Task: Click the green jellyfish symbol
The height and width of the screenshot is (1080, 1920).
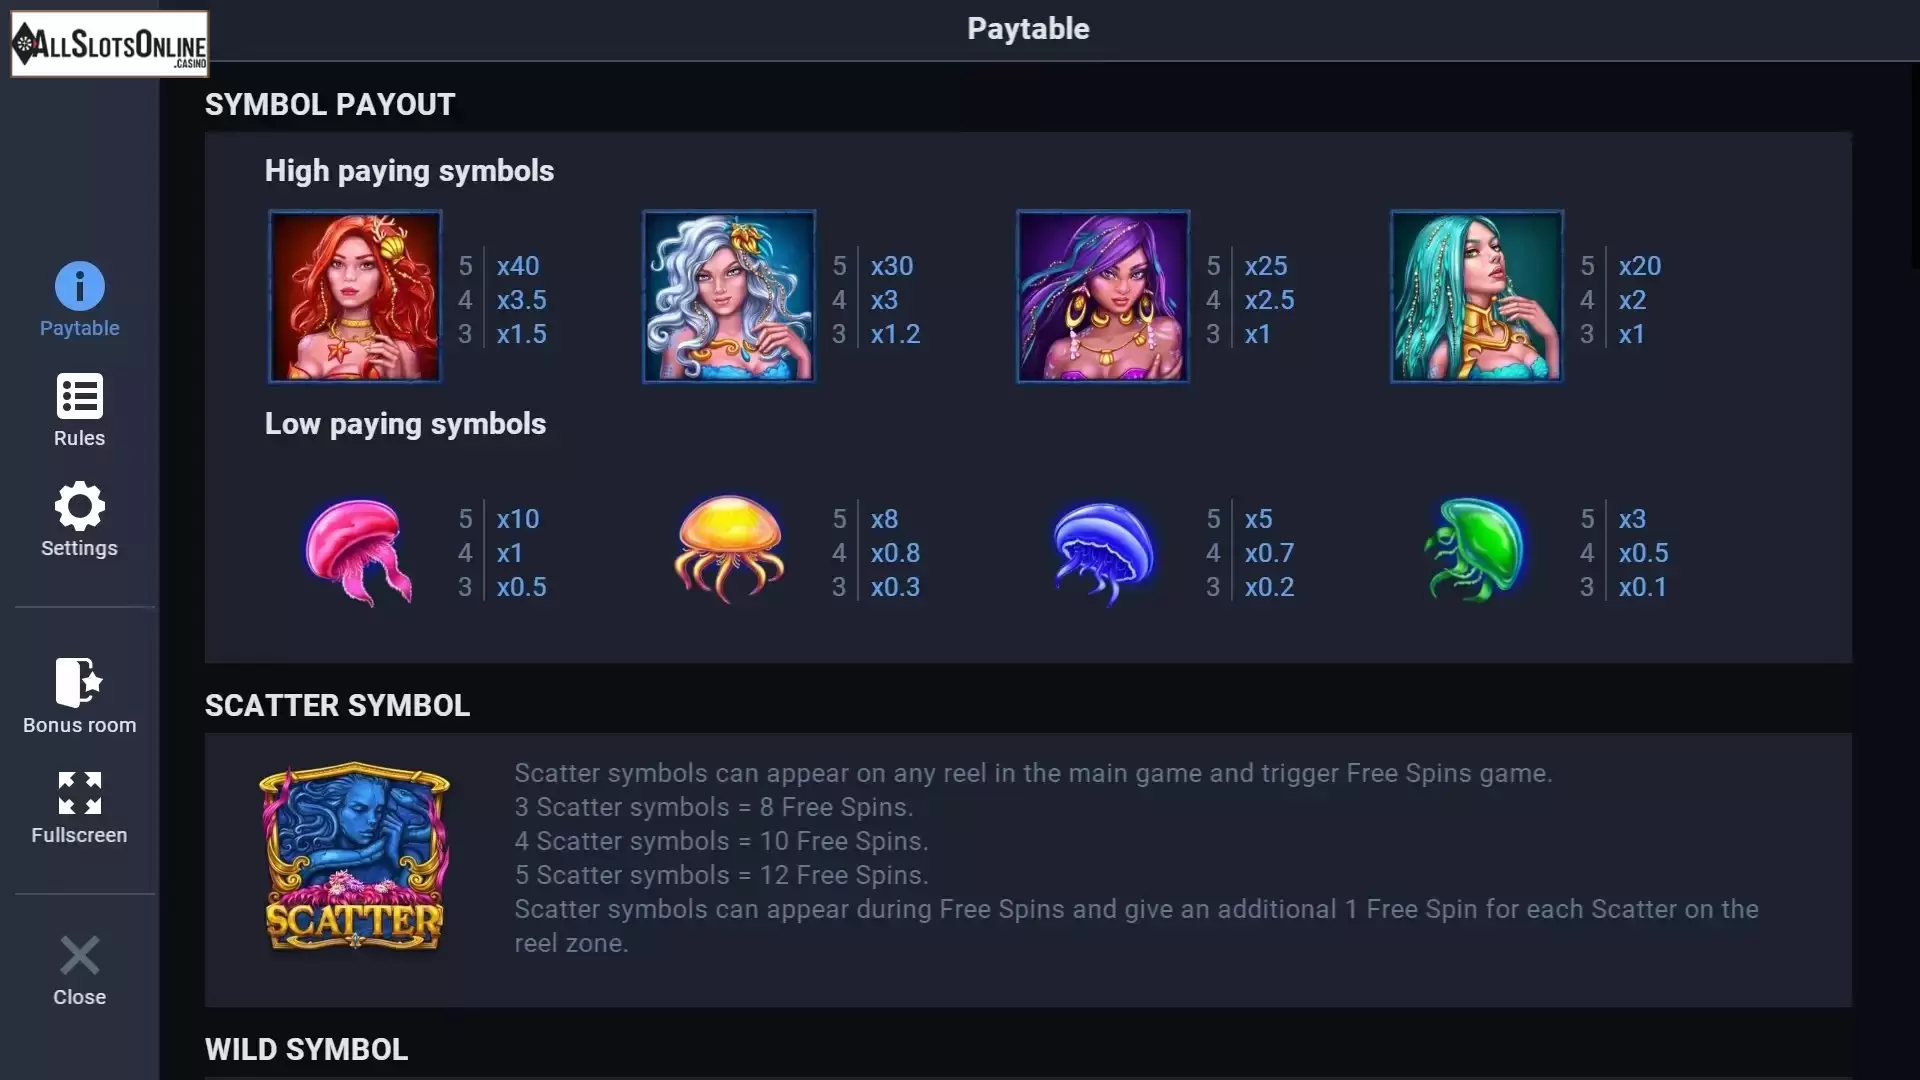Action: point(1475,550)
